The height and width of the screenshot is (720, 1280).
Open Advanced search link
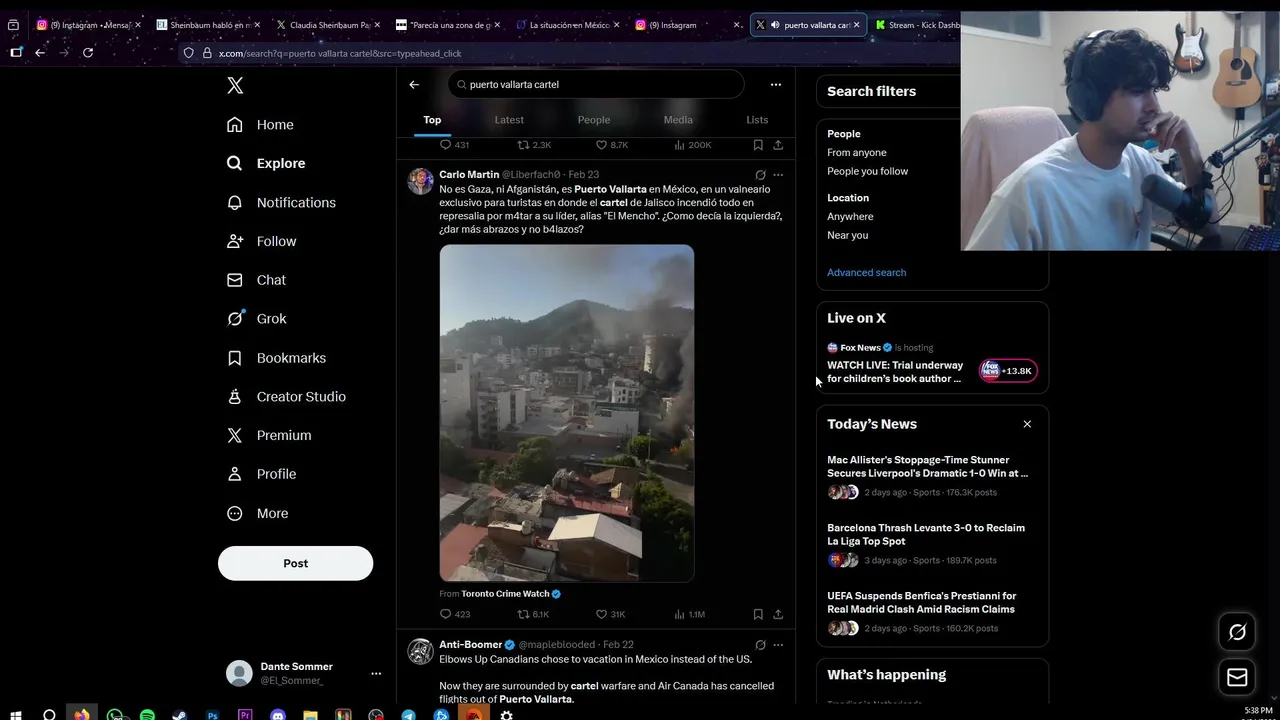[867, 273]
